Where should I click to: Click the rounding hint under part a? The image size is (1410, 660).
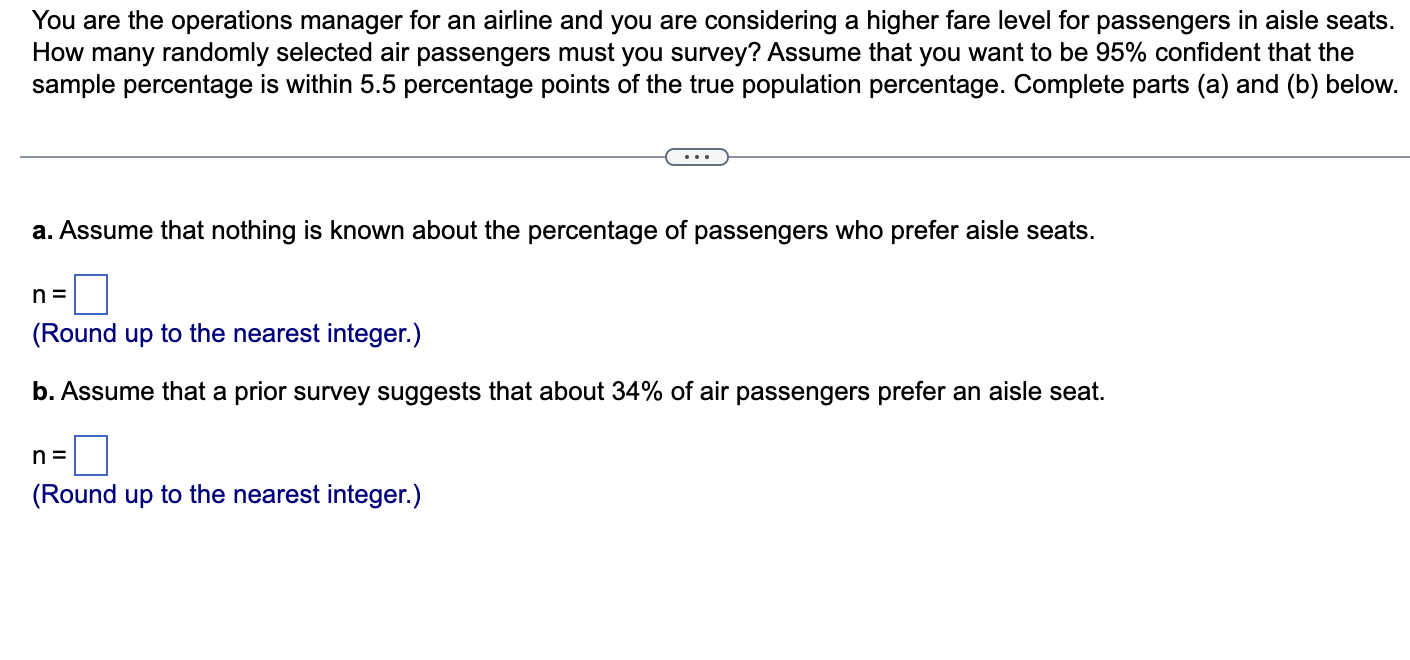pos(227,334)
